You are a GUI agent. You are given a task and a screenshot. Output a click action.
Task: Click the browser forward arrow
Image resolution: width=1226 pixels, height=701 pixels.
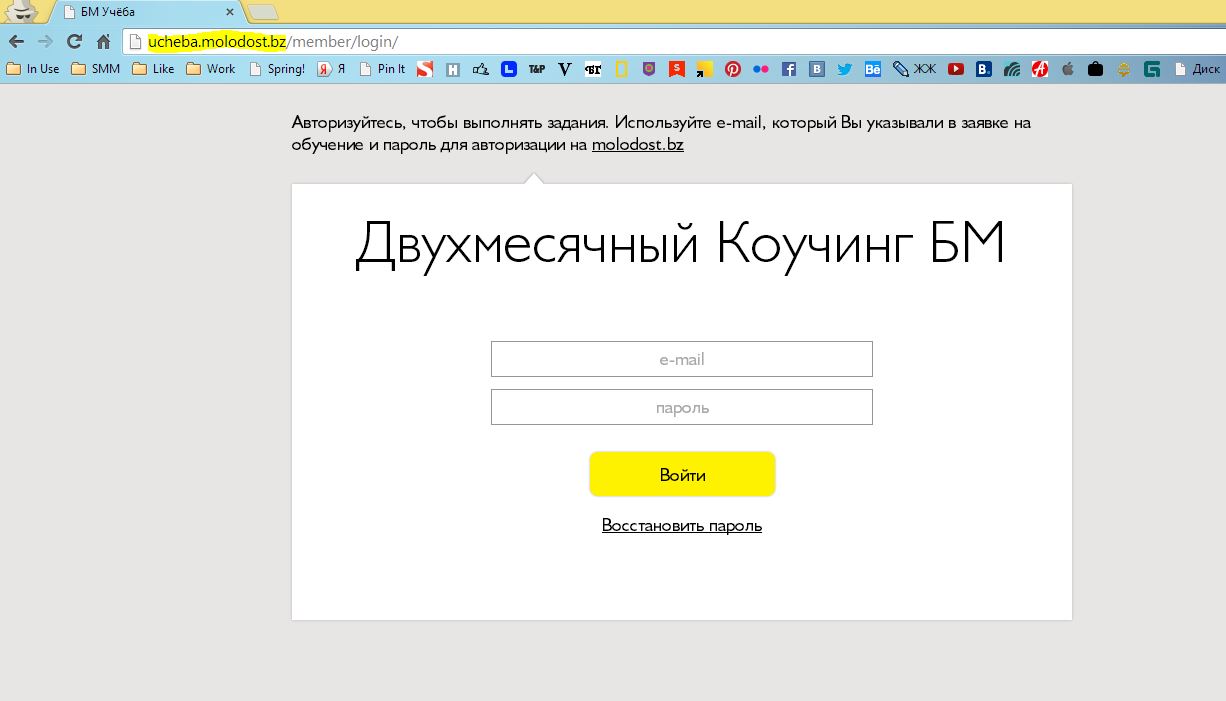click(45, 41)
